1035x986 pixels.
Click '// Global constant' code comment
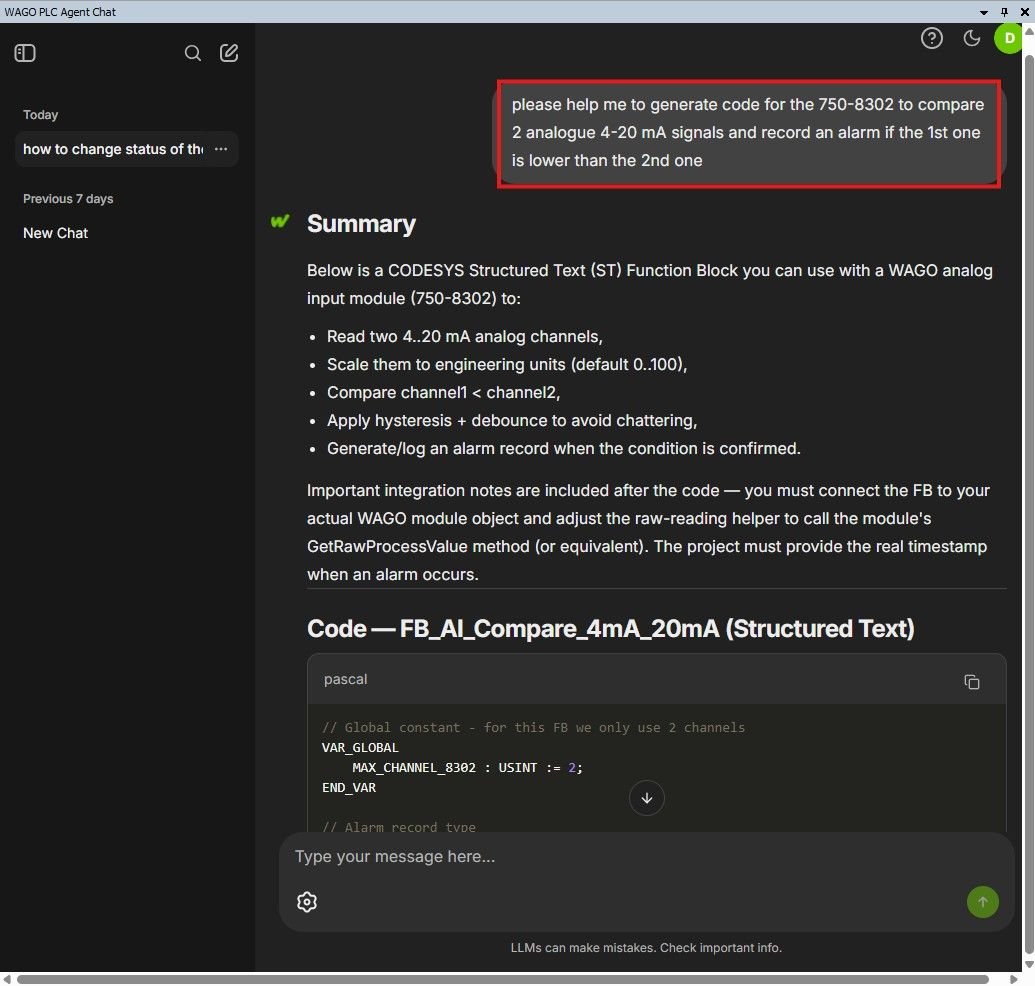(x=533, y=727)
